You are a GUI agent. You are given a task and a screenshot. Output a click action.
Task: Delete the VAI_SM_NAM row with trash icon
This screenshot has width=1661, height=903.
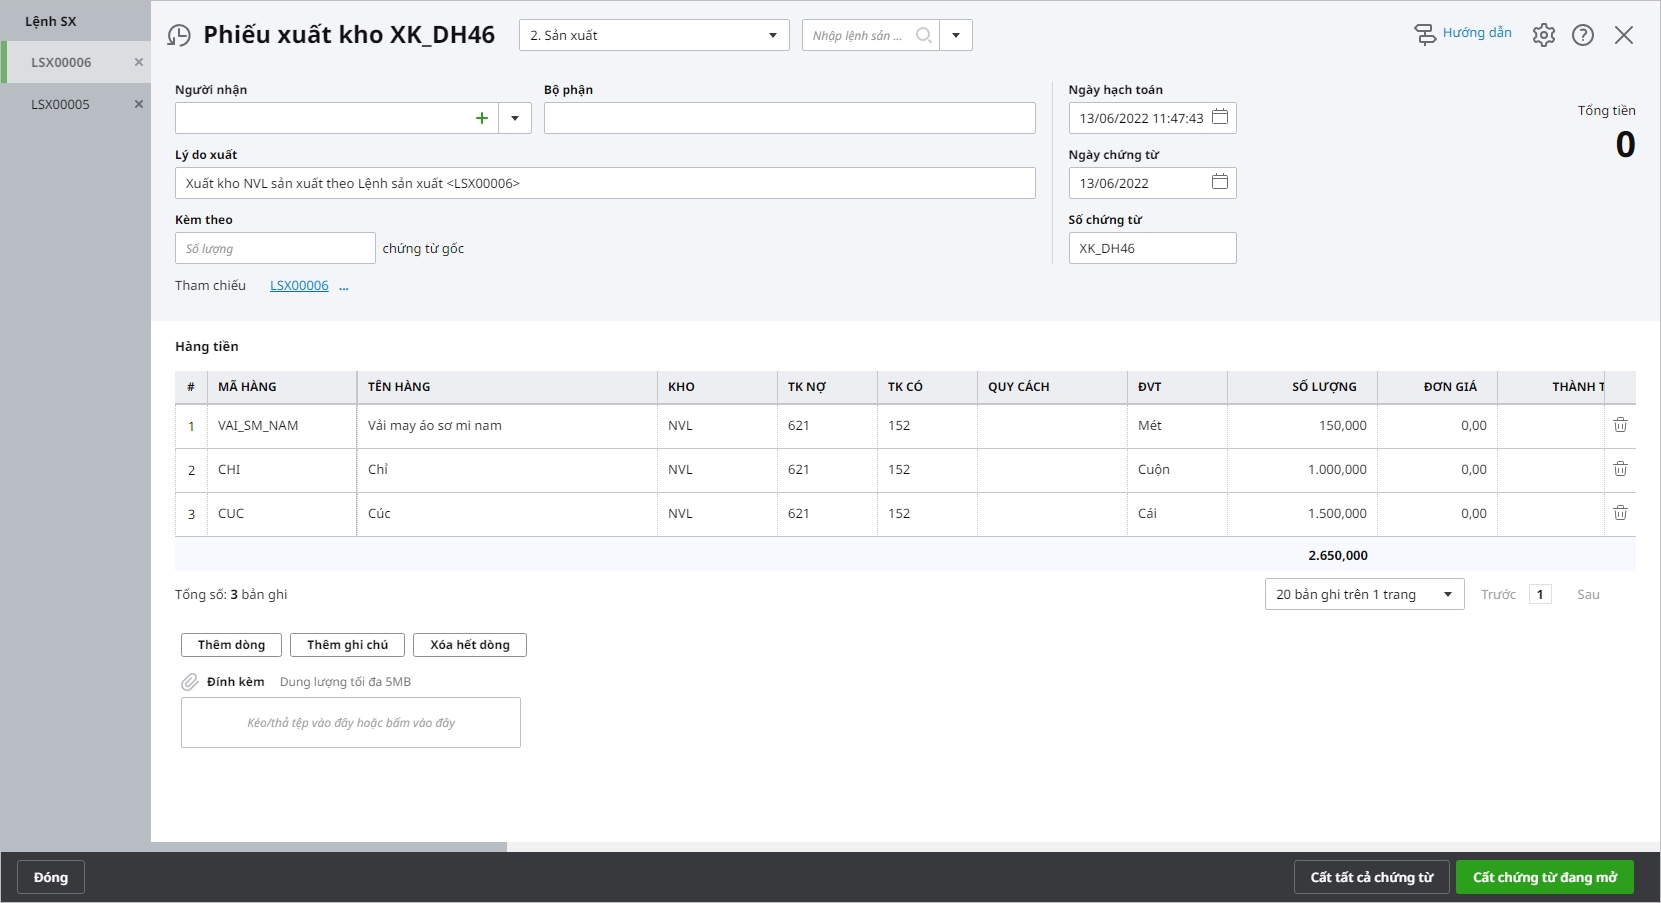(1620, 425)
